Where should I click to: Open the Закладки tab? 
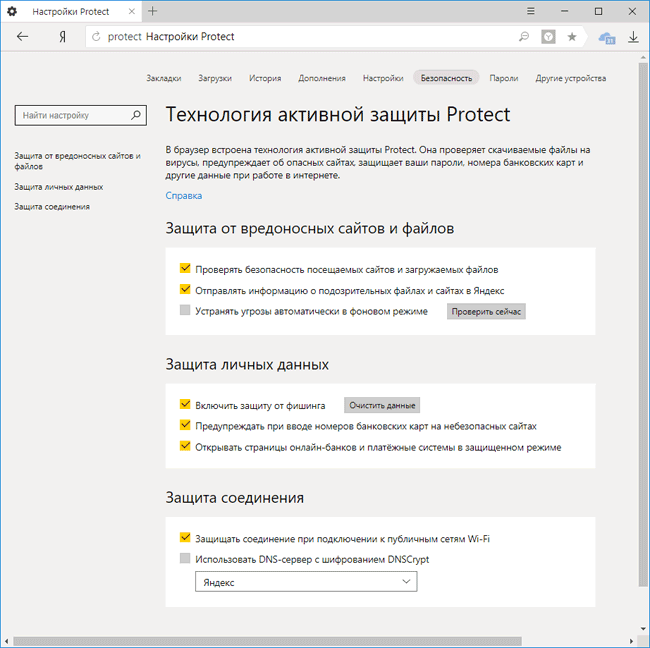point(164,78)
